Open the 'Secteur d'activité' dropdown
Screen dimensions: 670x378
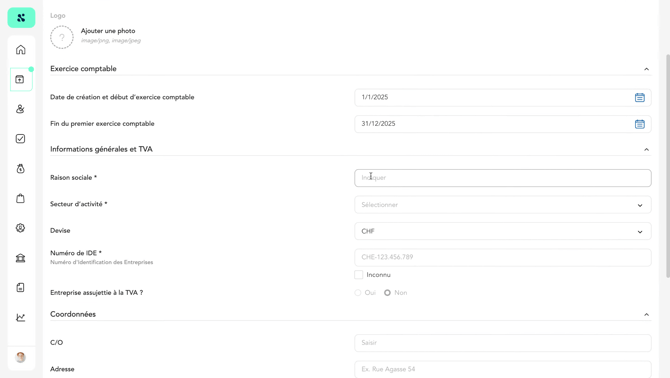pyautogui.click(x=502, y=205)
